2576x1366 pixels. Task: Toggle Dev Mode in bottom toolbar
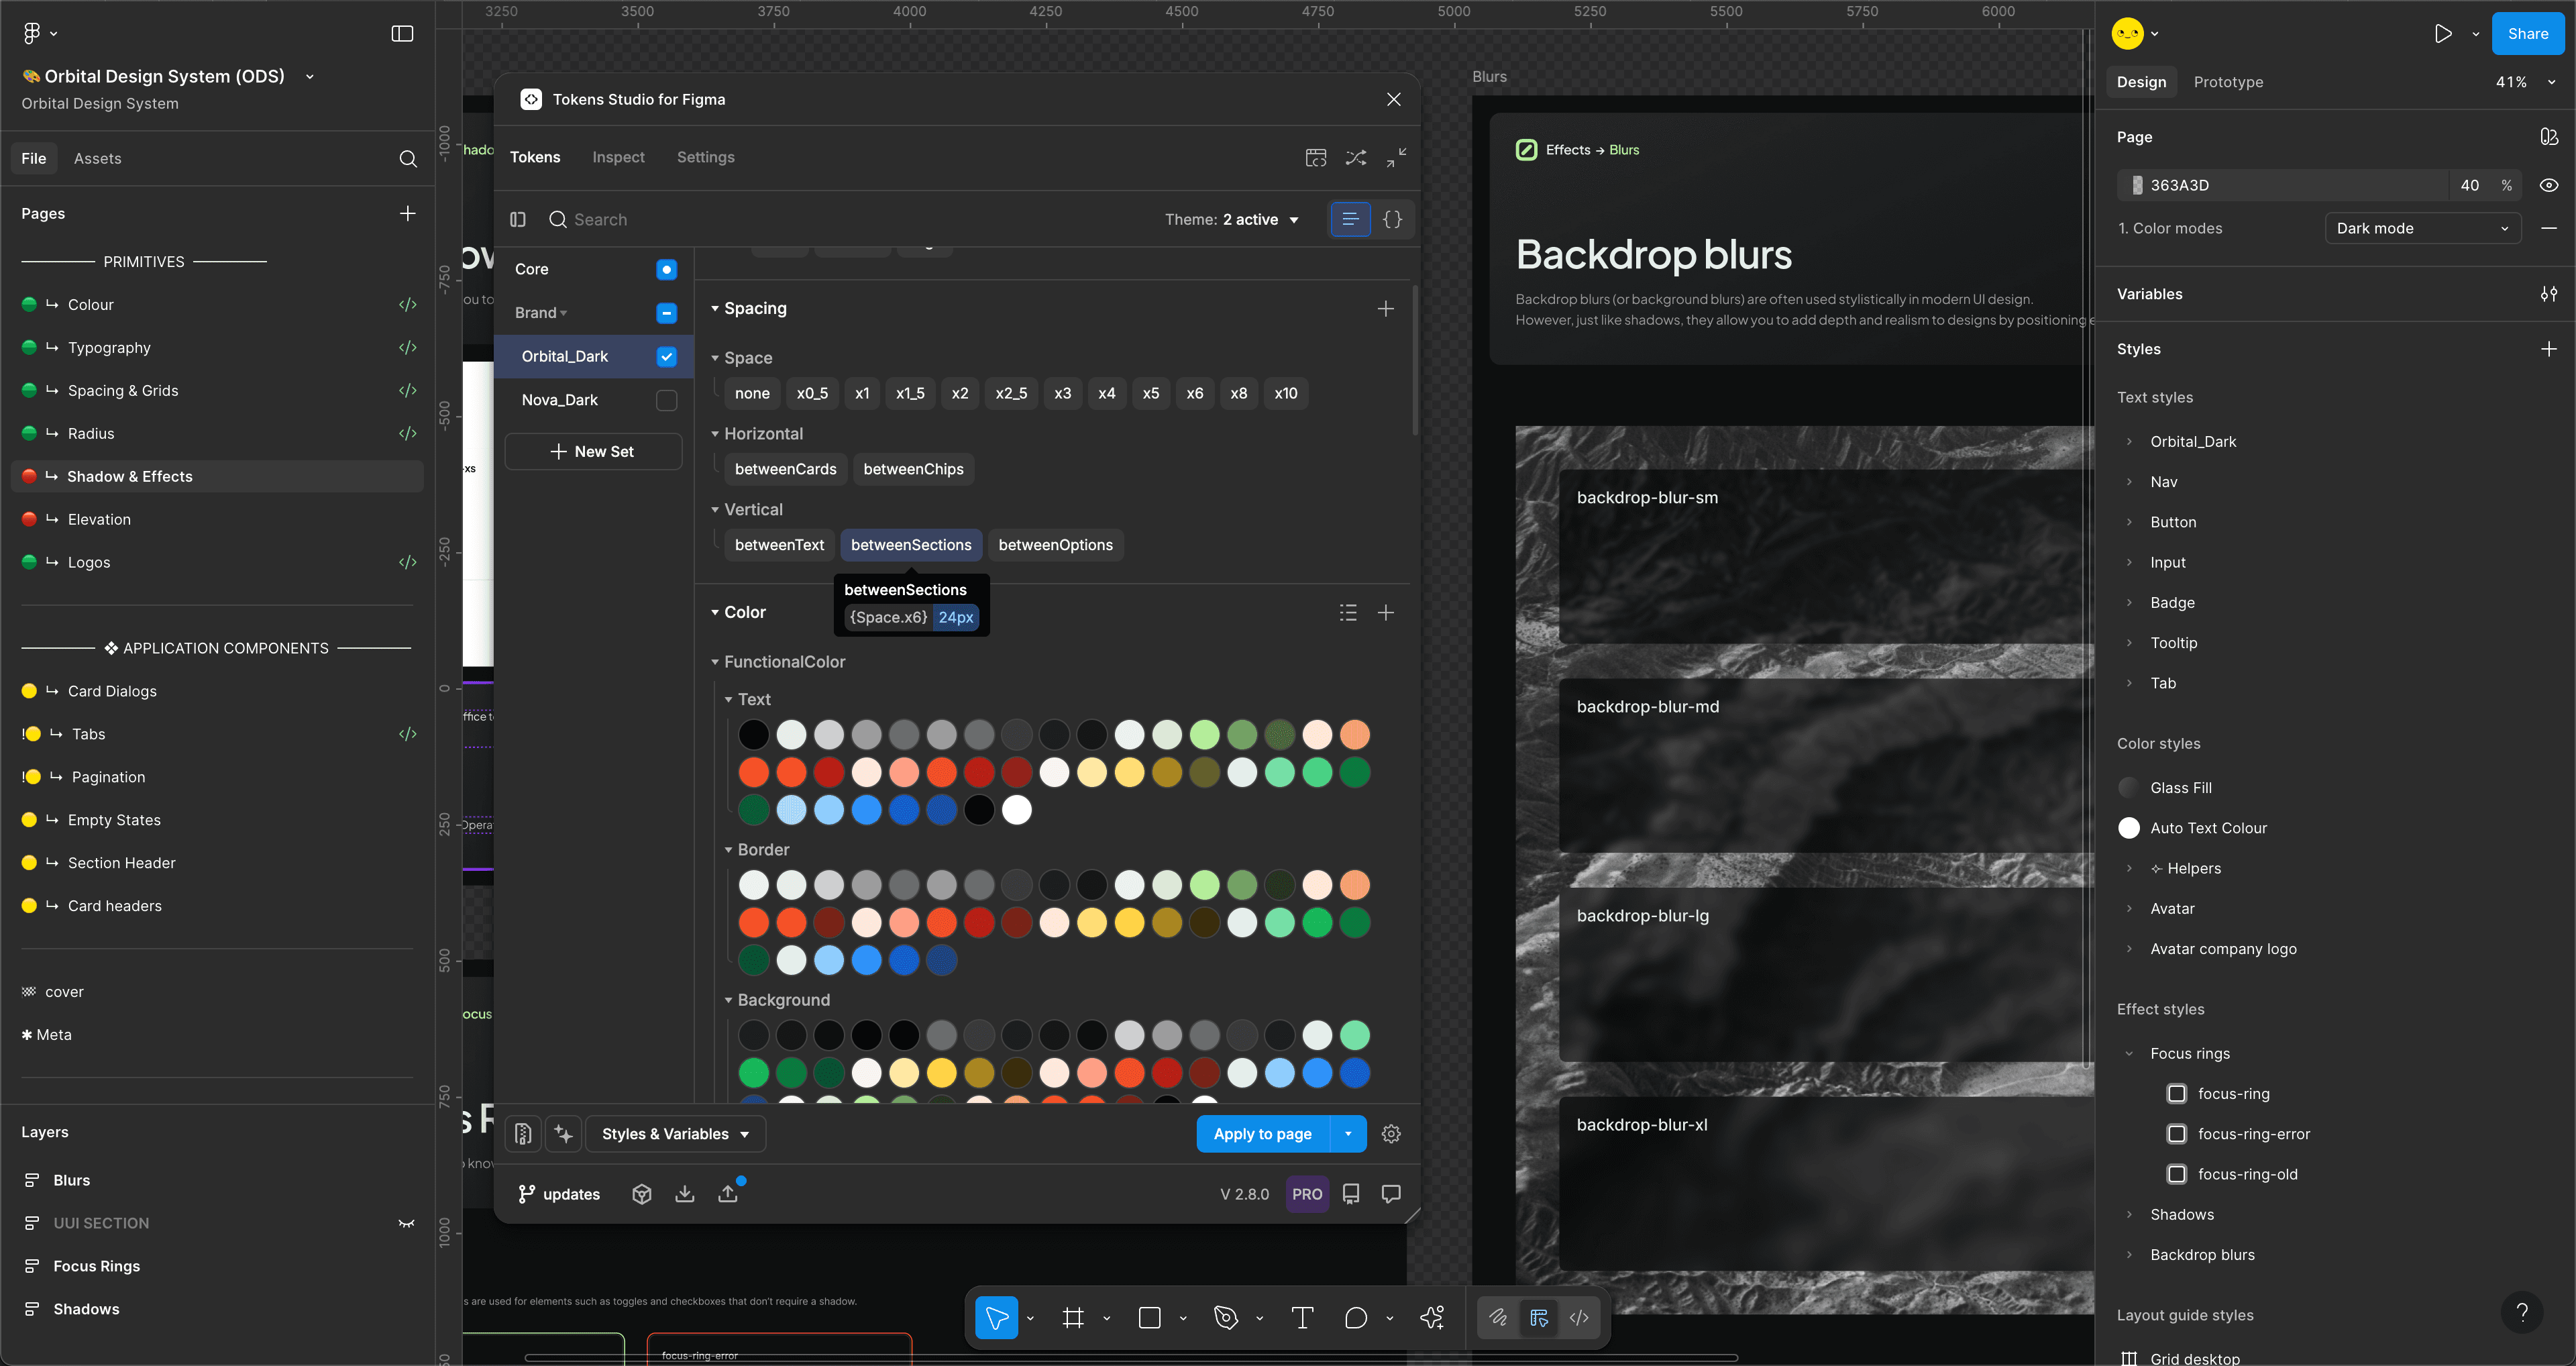point(1579,1318)
